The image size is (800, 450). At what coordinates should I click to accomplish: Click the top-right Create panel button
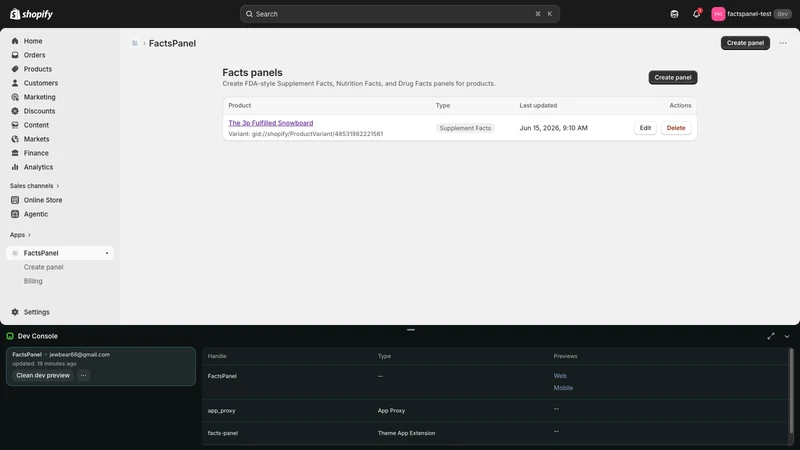(745, 43)
